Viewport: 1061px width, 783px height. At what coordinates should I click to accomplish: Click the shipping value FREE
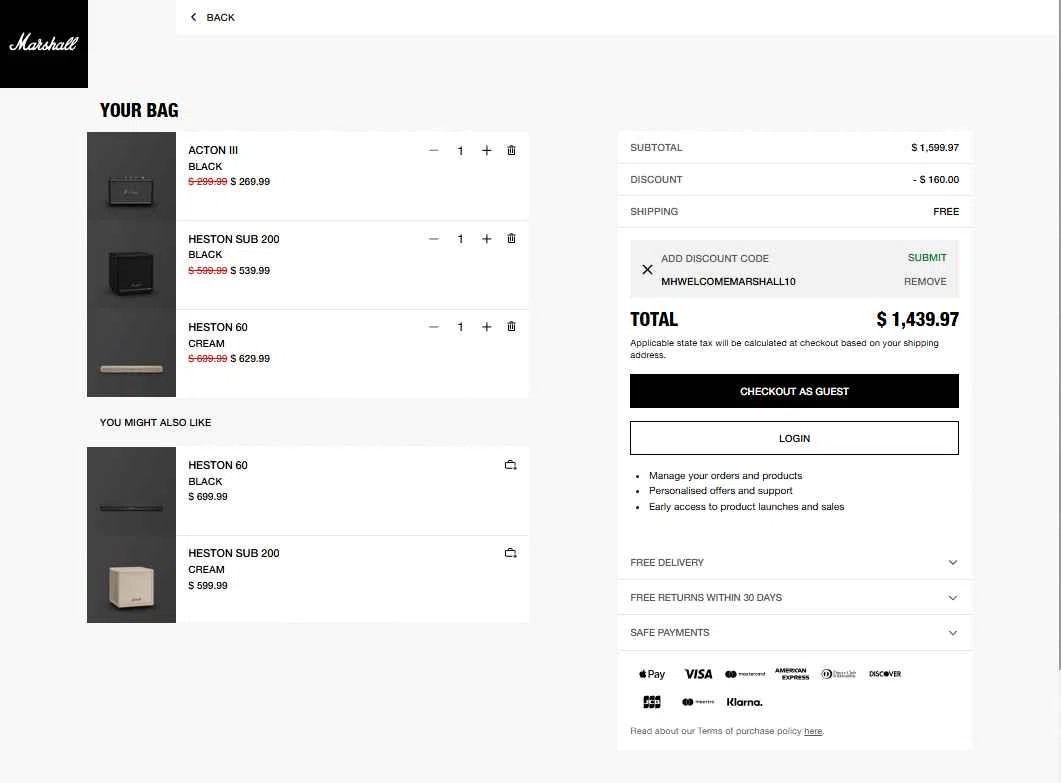[x=946, y=211]
